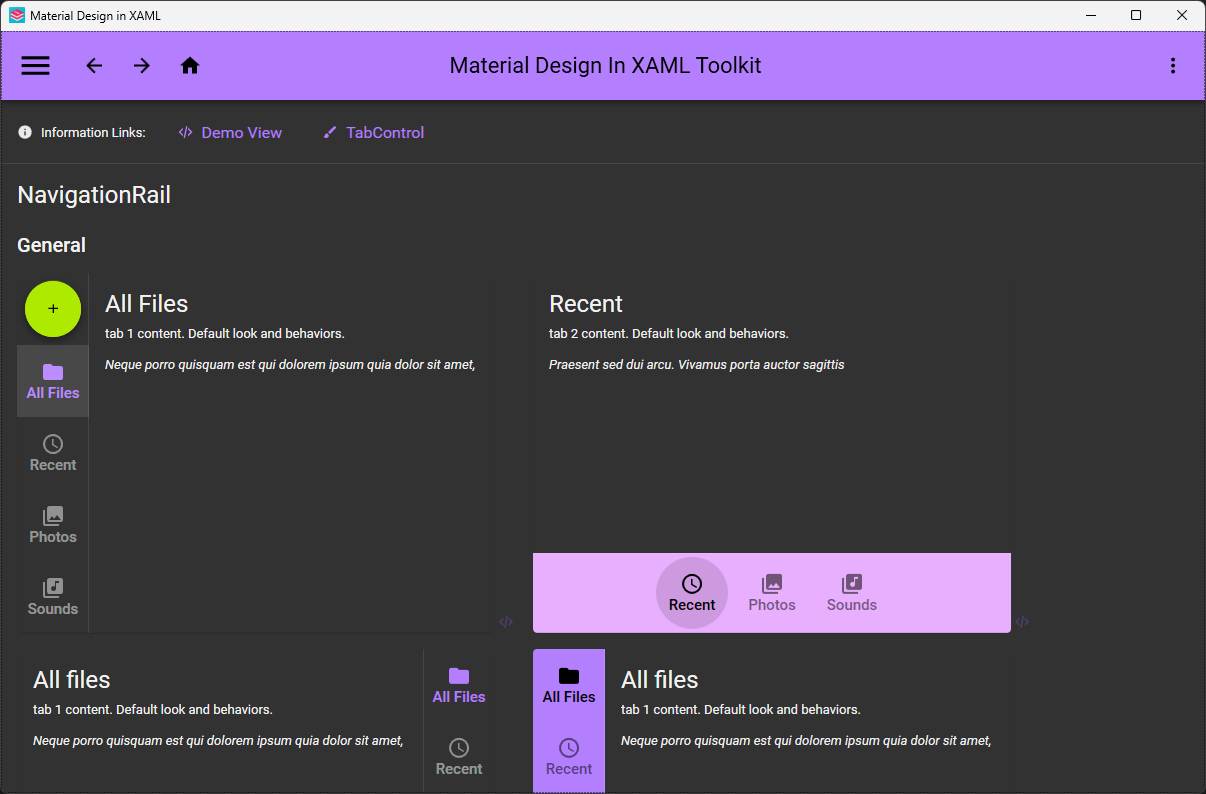Viewport: 1206px width, 794px height.
Task: Click the Recent heading in tab 2 content
Action: tap(586, 304)
